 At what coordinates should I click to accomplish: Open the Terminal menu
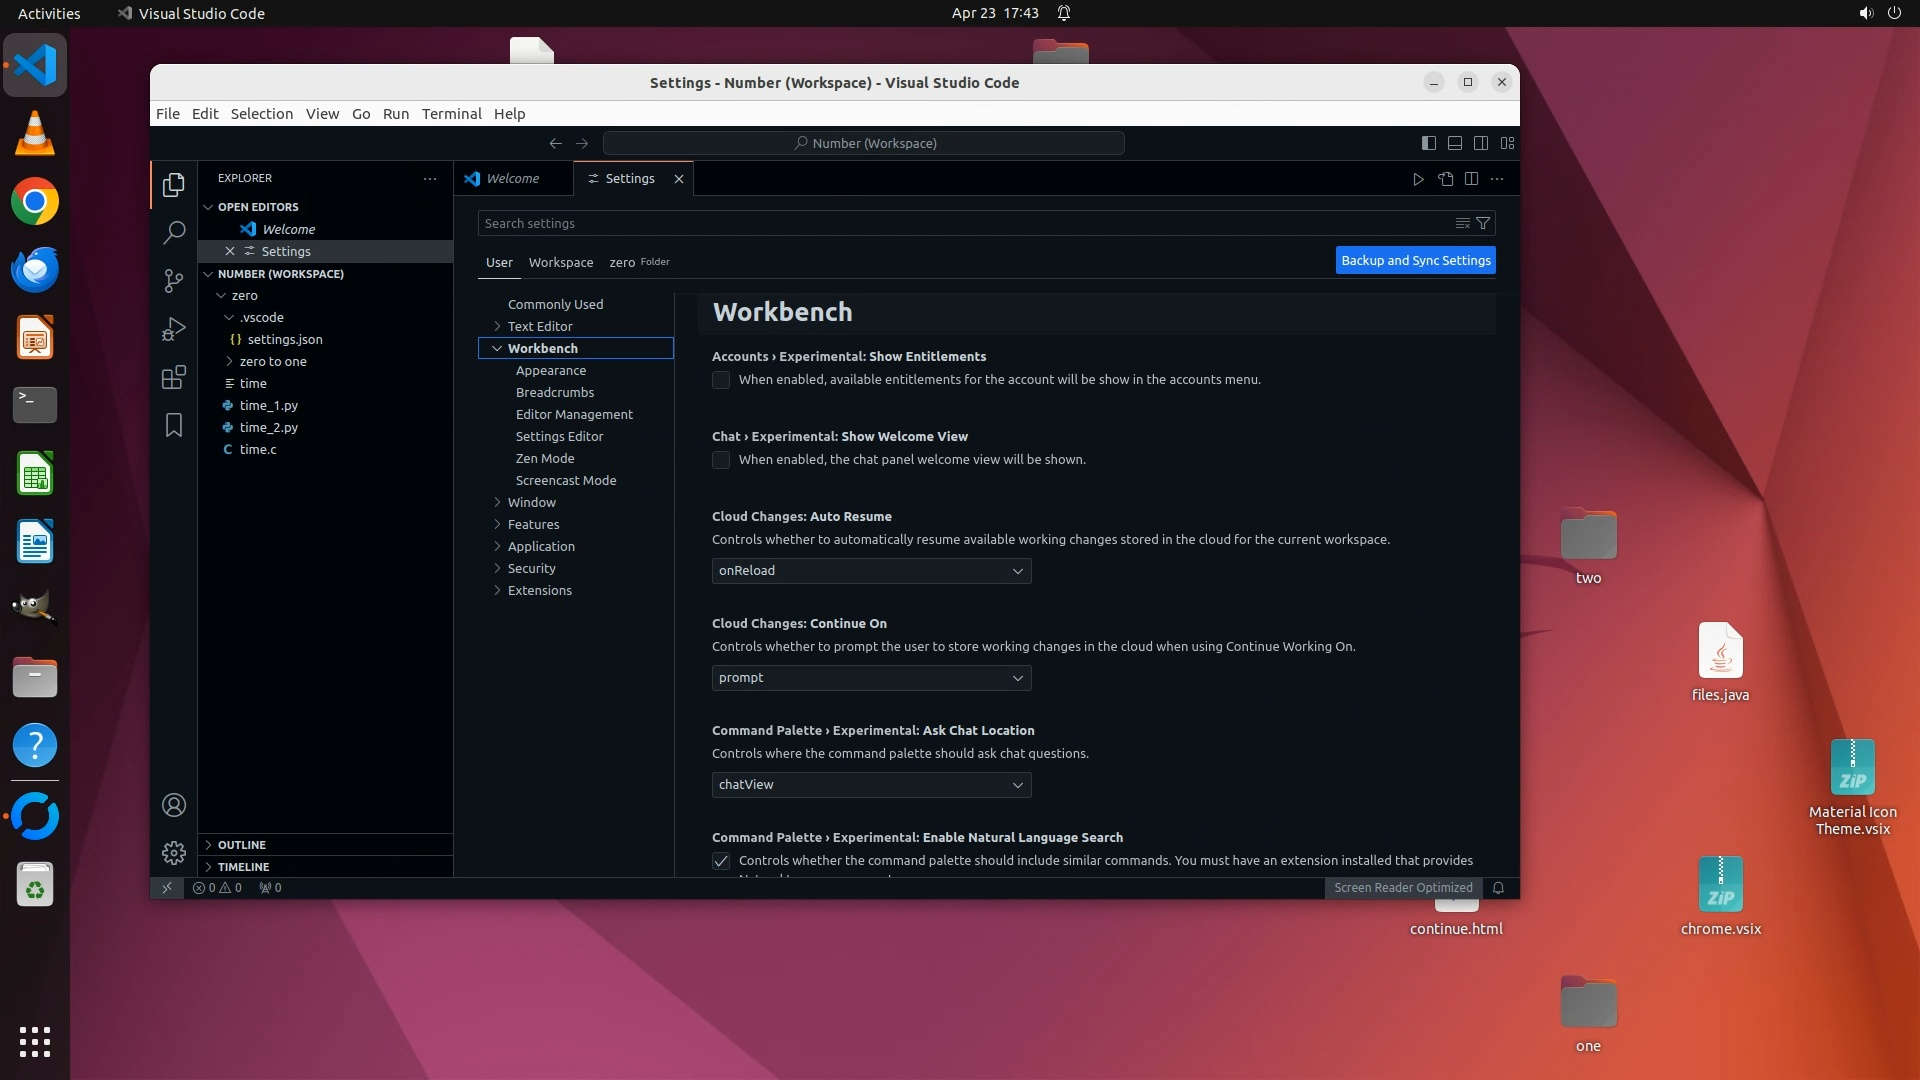point(451,114)
